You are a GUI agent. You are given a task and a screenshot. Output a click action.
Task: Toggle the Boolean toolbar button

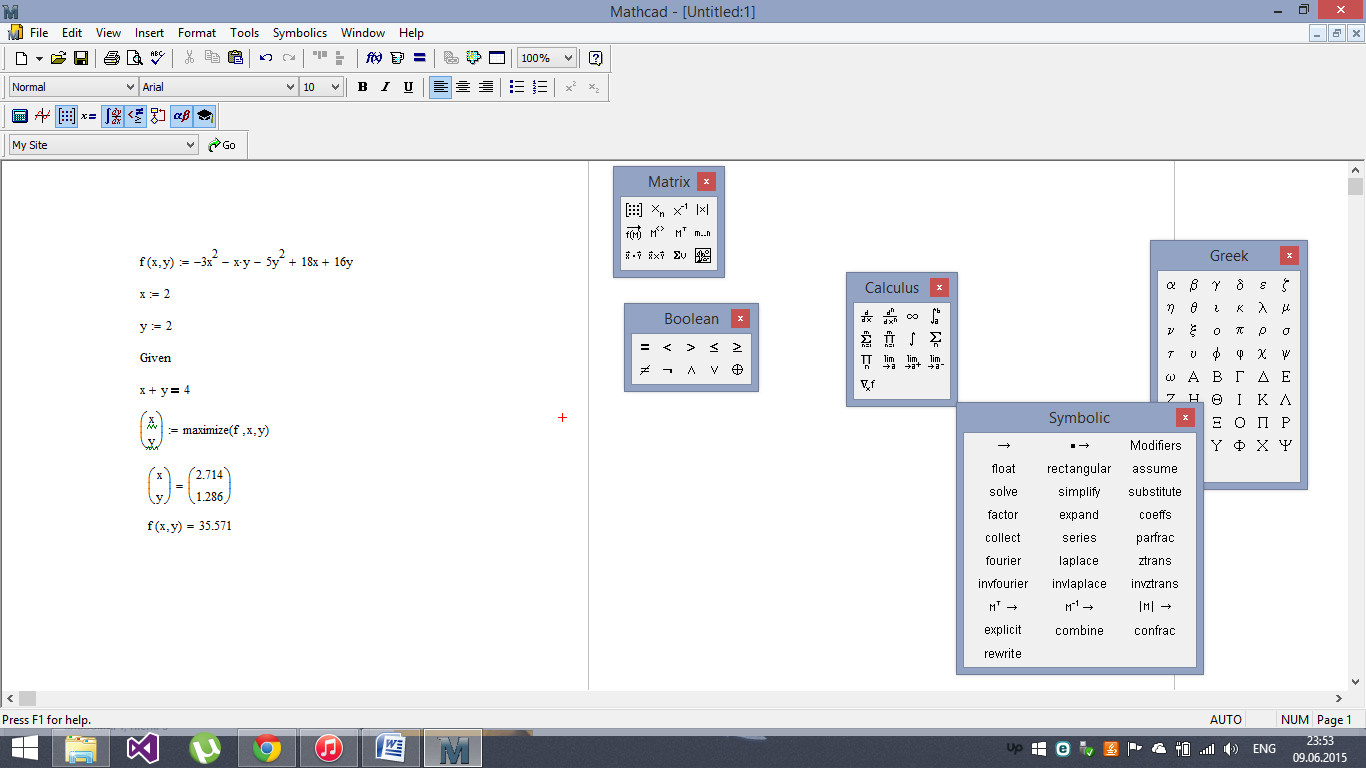(135, 116)
